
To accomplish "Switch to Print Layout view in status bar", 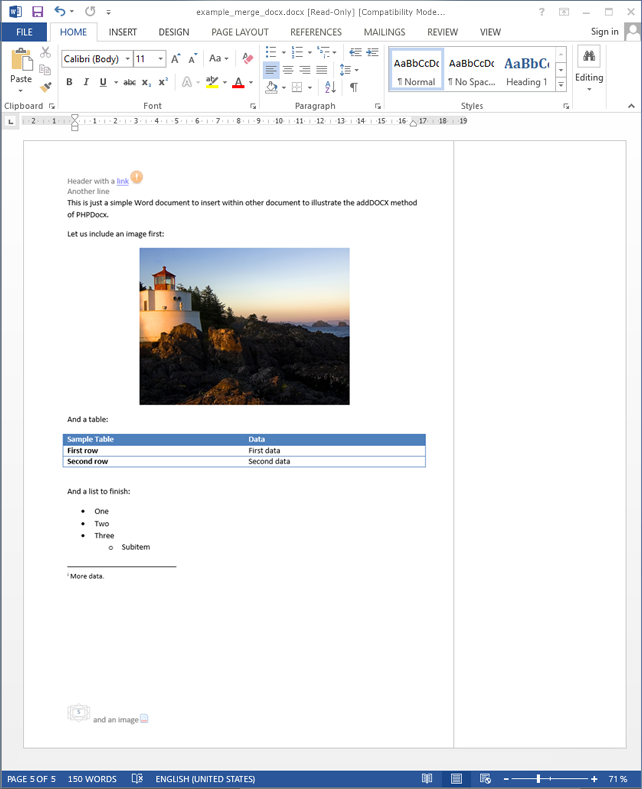I will 456,778.
